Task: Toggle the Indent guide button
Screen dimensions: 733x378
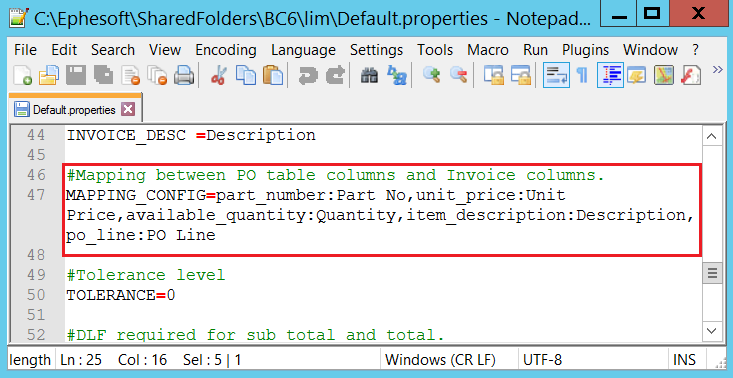Action: pos(610,75)
